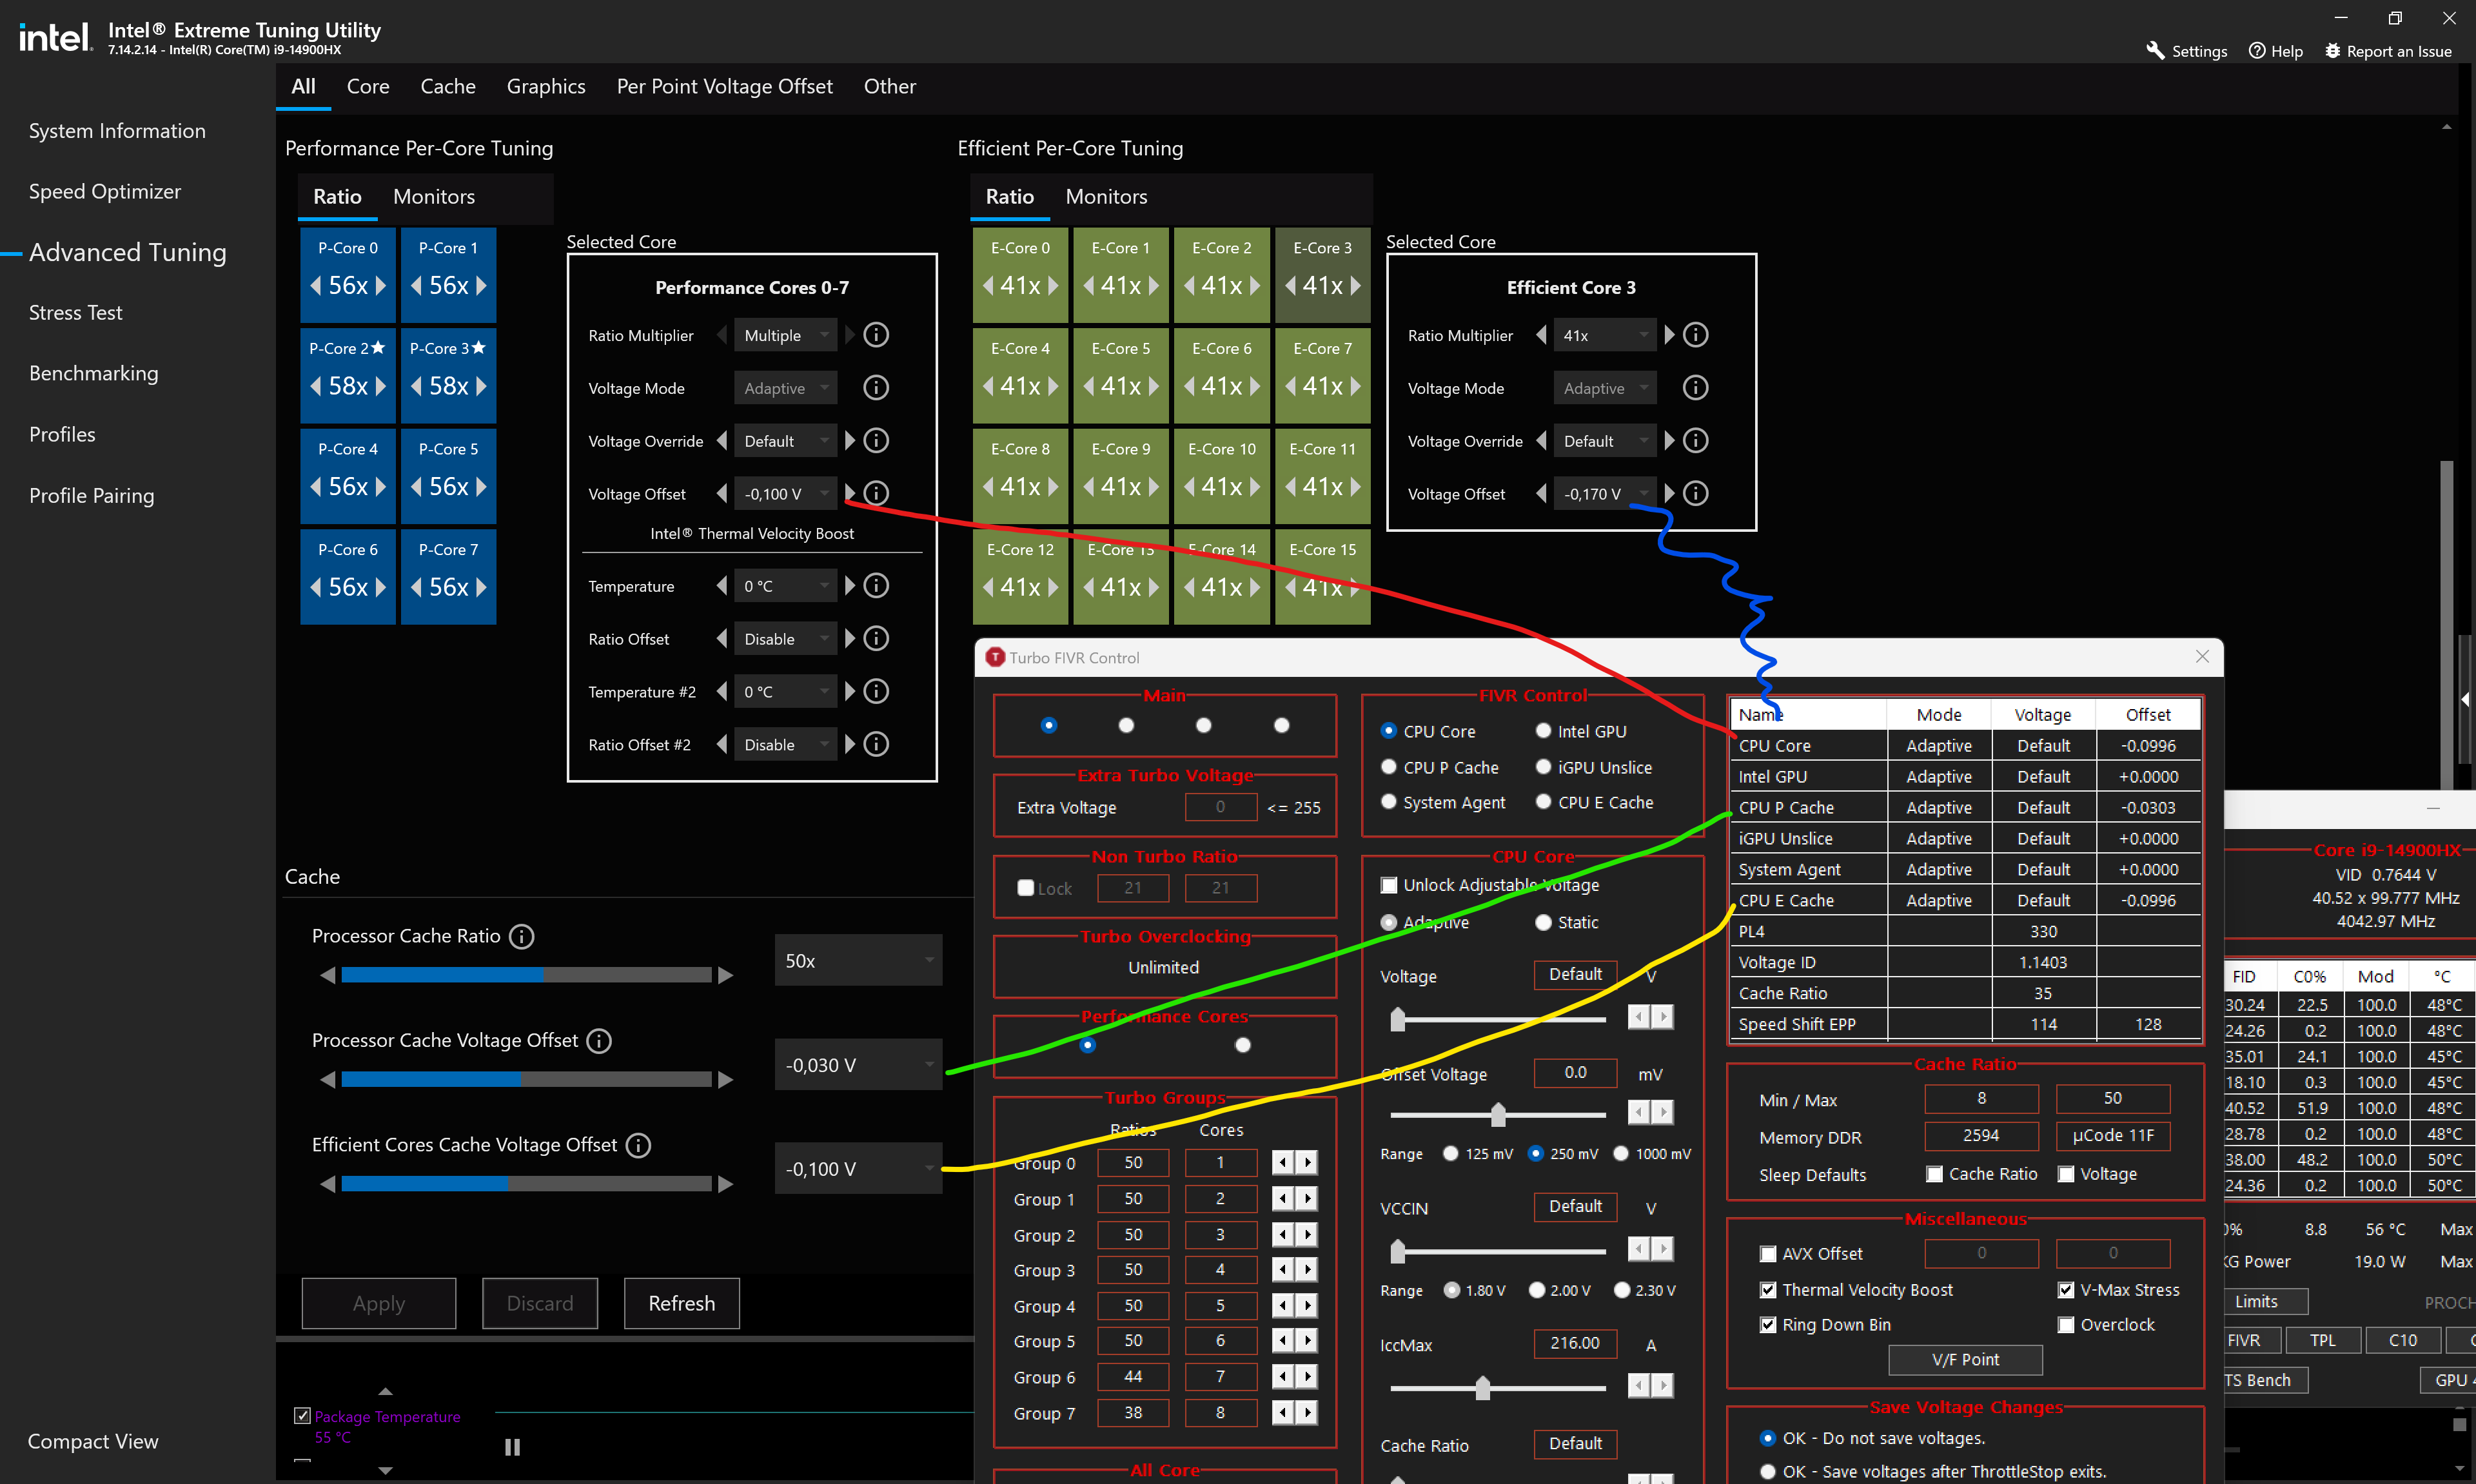Pause the package temperature graph
Viewport: 2476px width, 1484px height.
click(513, 1447)
